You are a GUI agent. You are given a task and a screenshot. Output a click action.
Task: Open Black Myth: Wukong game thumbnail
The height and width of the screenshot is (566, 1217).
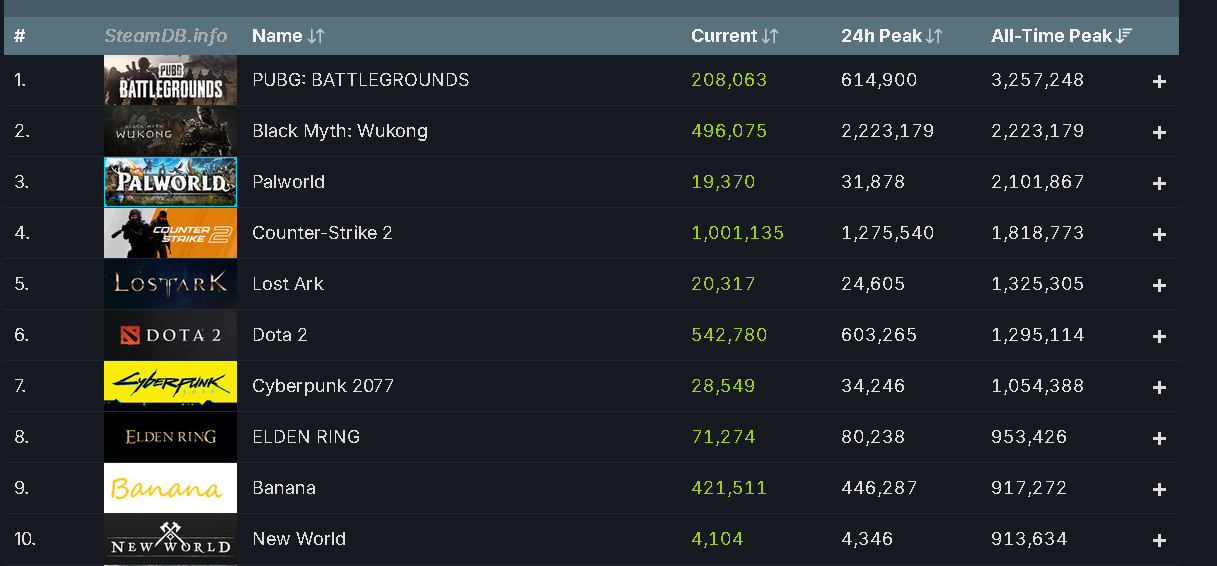pos(170,131)
